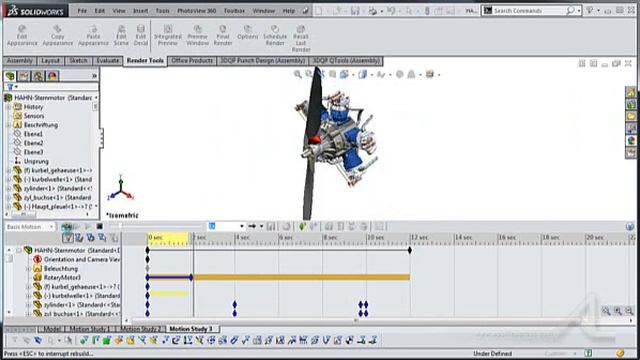This screenshot has width=640, height=360.
Task: Click the Zoom to Fit view icon
Action: click(298, 74)
